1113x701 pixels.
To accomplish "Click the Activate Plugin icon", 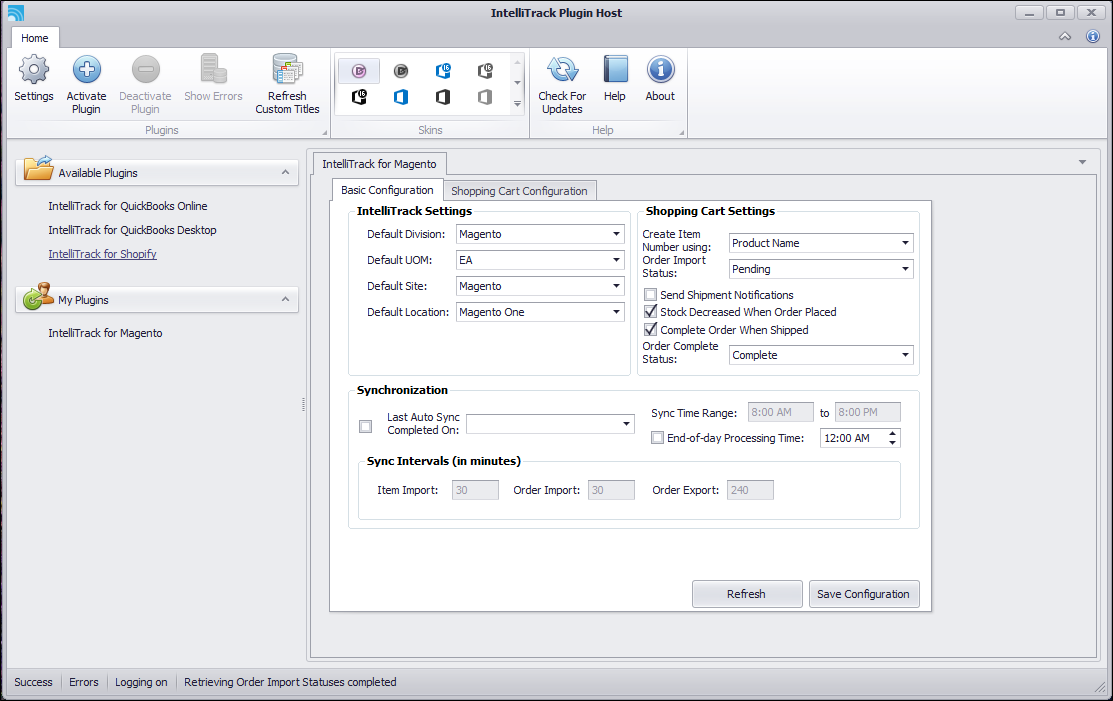I will coord(87,70).
